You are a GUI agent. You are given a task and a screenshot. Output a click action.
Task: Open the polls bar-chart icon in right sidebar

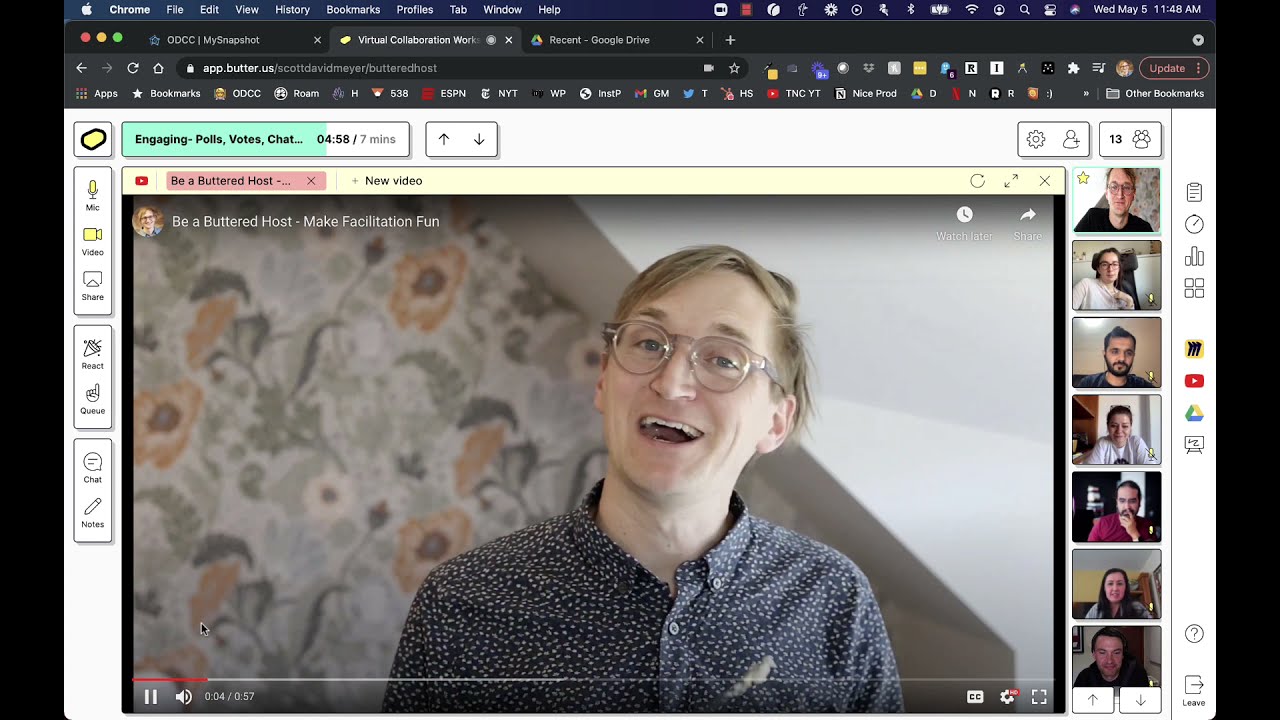coord(1194,256)
